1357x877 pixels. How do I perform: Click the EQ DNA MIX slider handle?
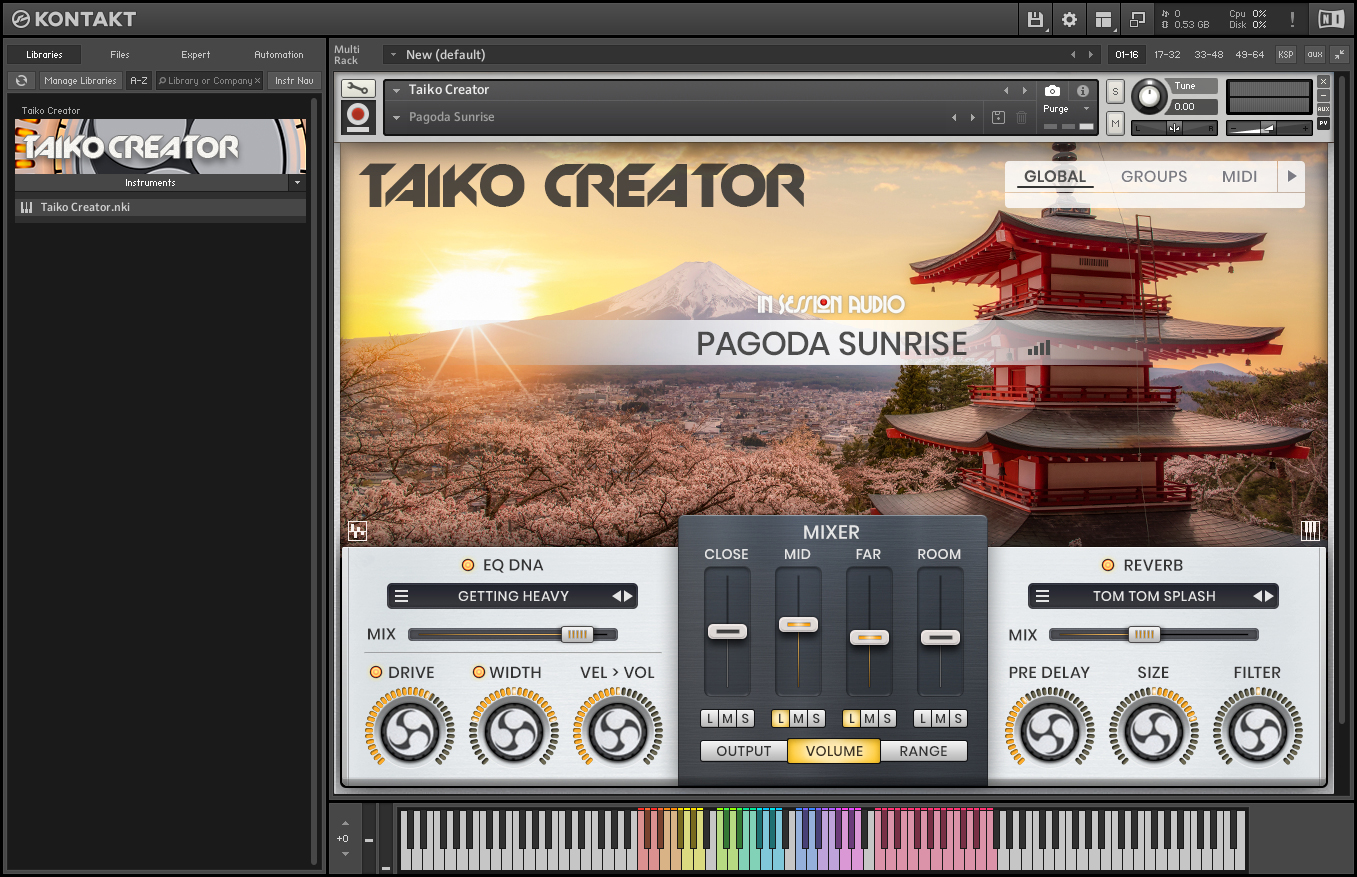(x=576, y=634)
